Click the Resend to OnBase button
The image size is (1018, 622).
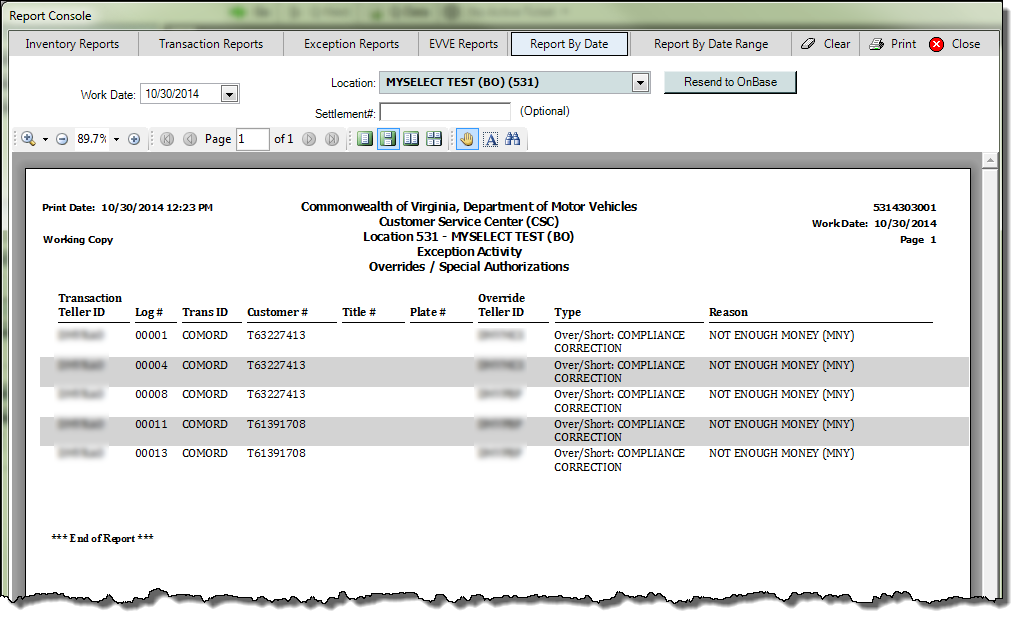coord(730,82)
